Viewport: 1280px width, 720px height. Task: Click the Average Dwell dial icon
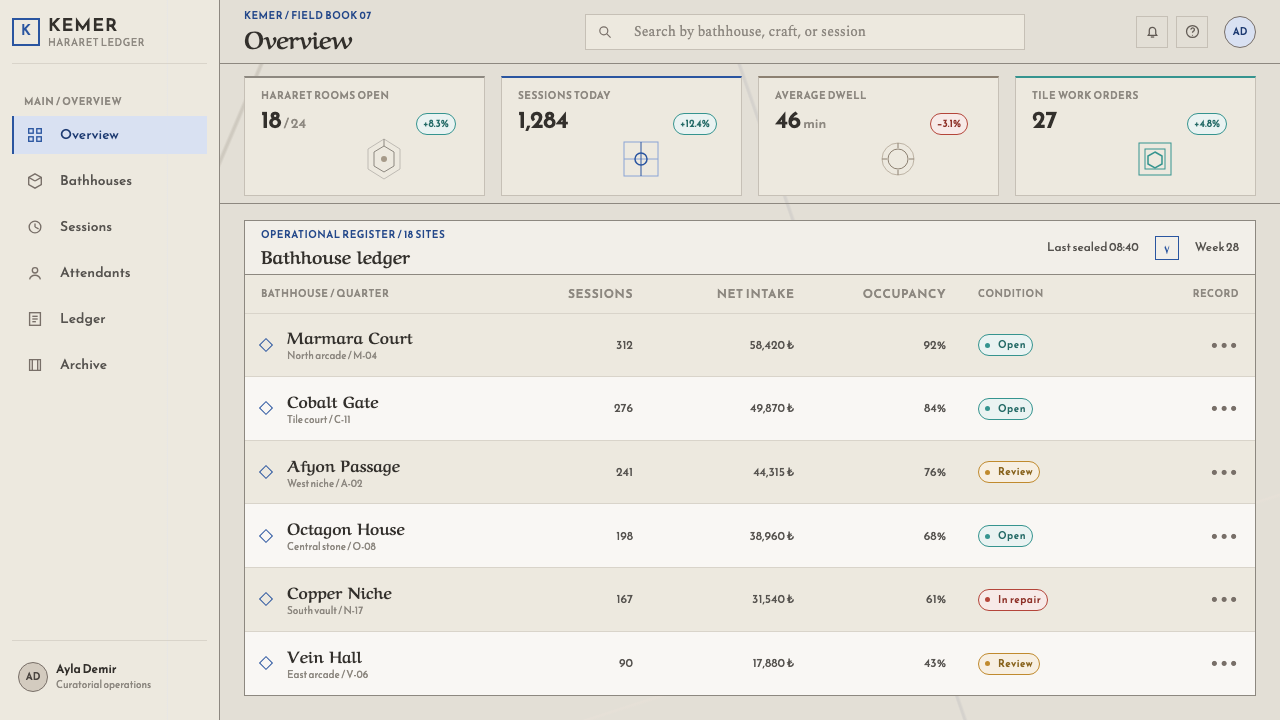point(898,159)
